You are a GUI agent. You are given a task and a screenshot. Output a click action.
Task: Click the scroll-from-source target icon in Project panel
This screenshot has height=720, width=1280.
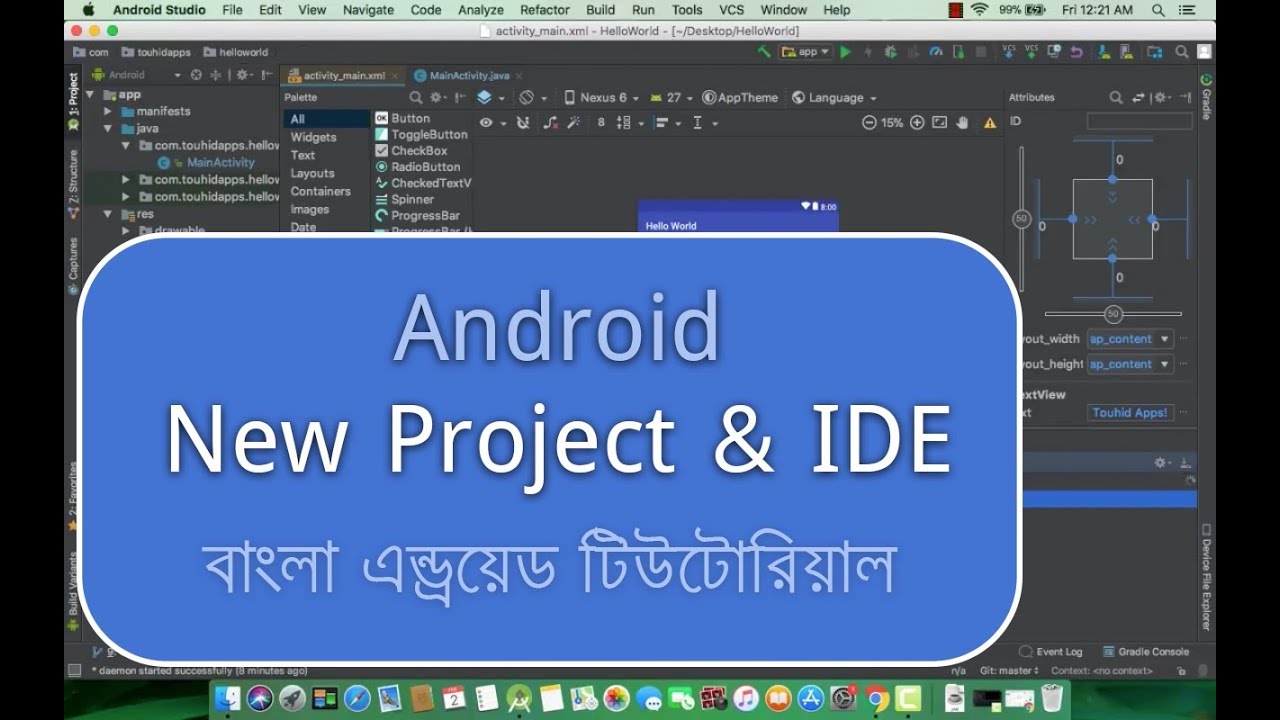tap(196, 75)
